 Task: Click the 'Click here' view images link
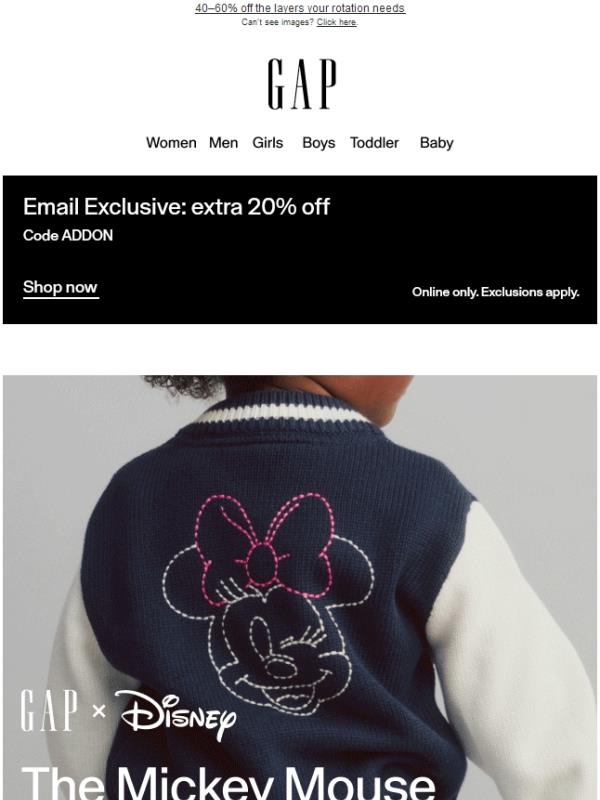(336, 22)
